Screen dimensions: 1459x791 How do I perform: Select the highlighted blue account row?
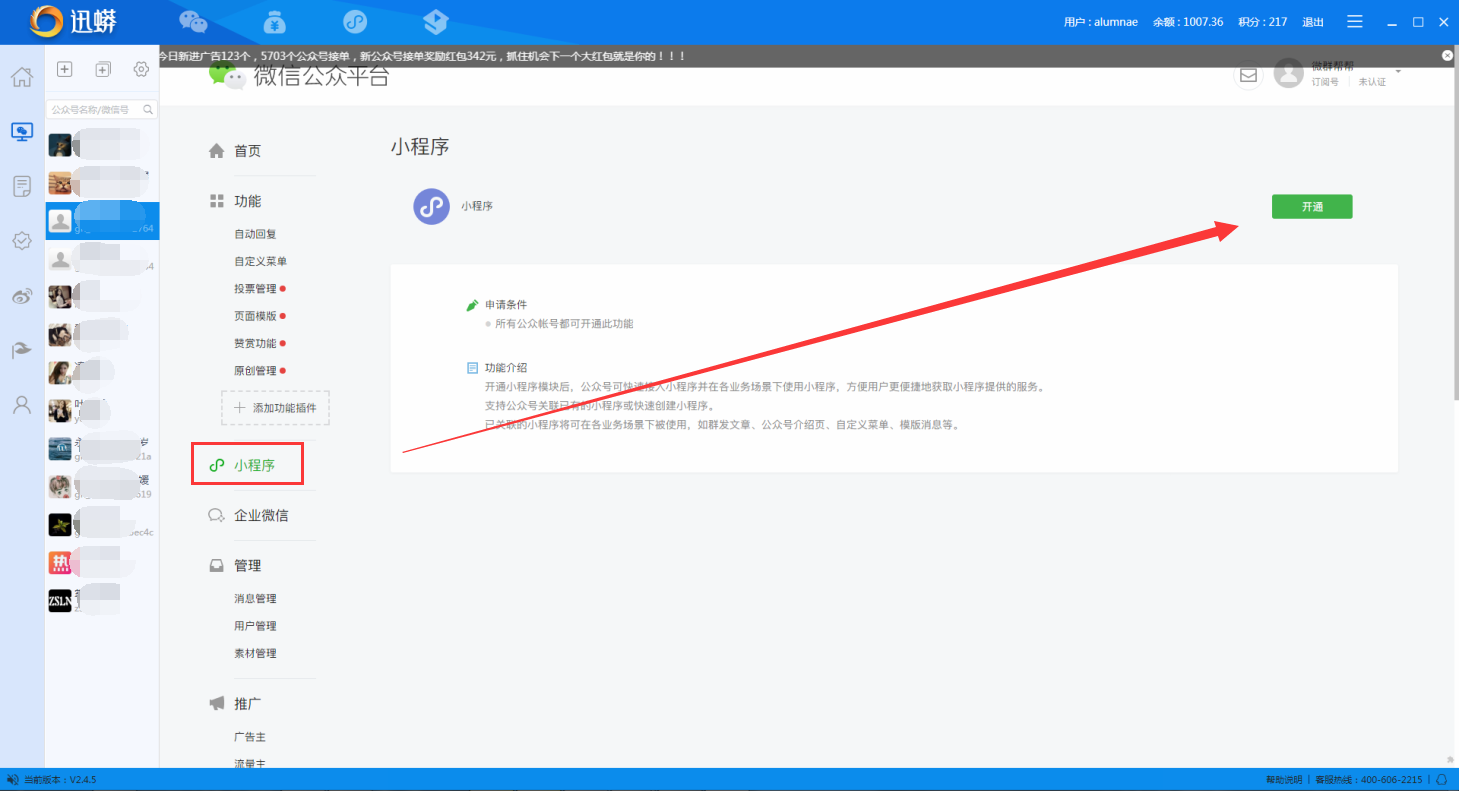click(x=102, y=221)
